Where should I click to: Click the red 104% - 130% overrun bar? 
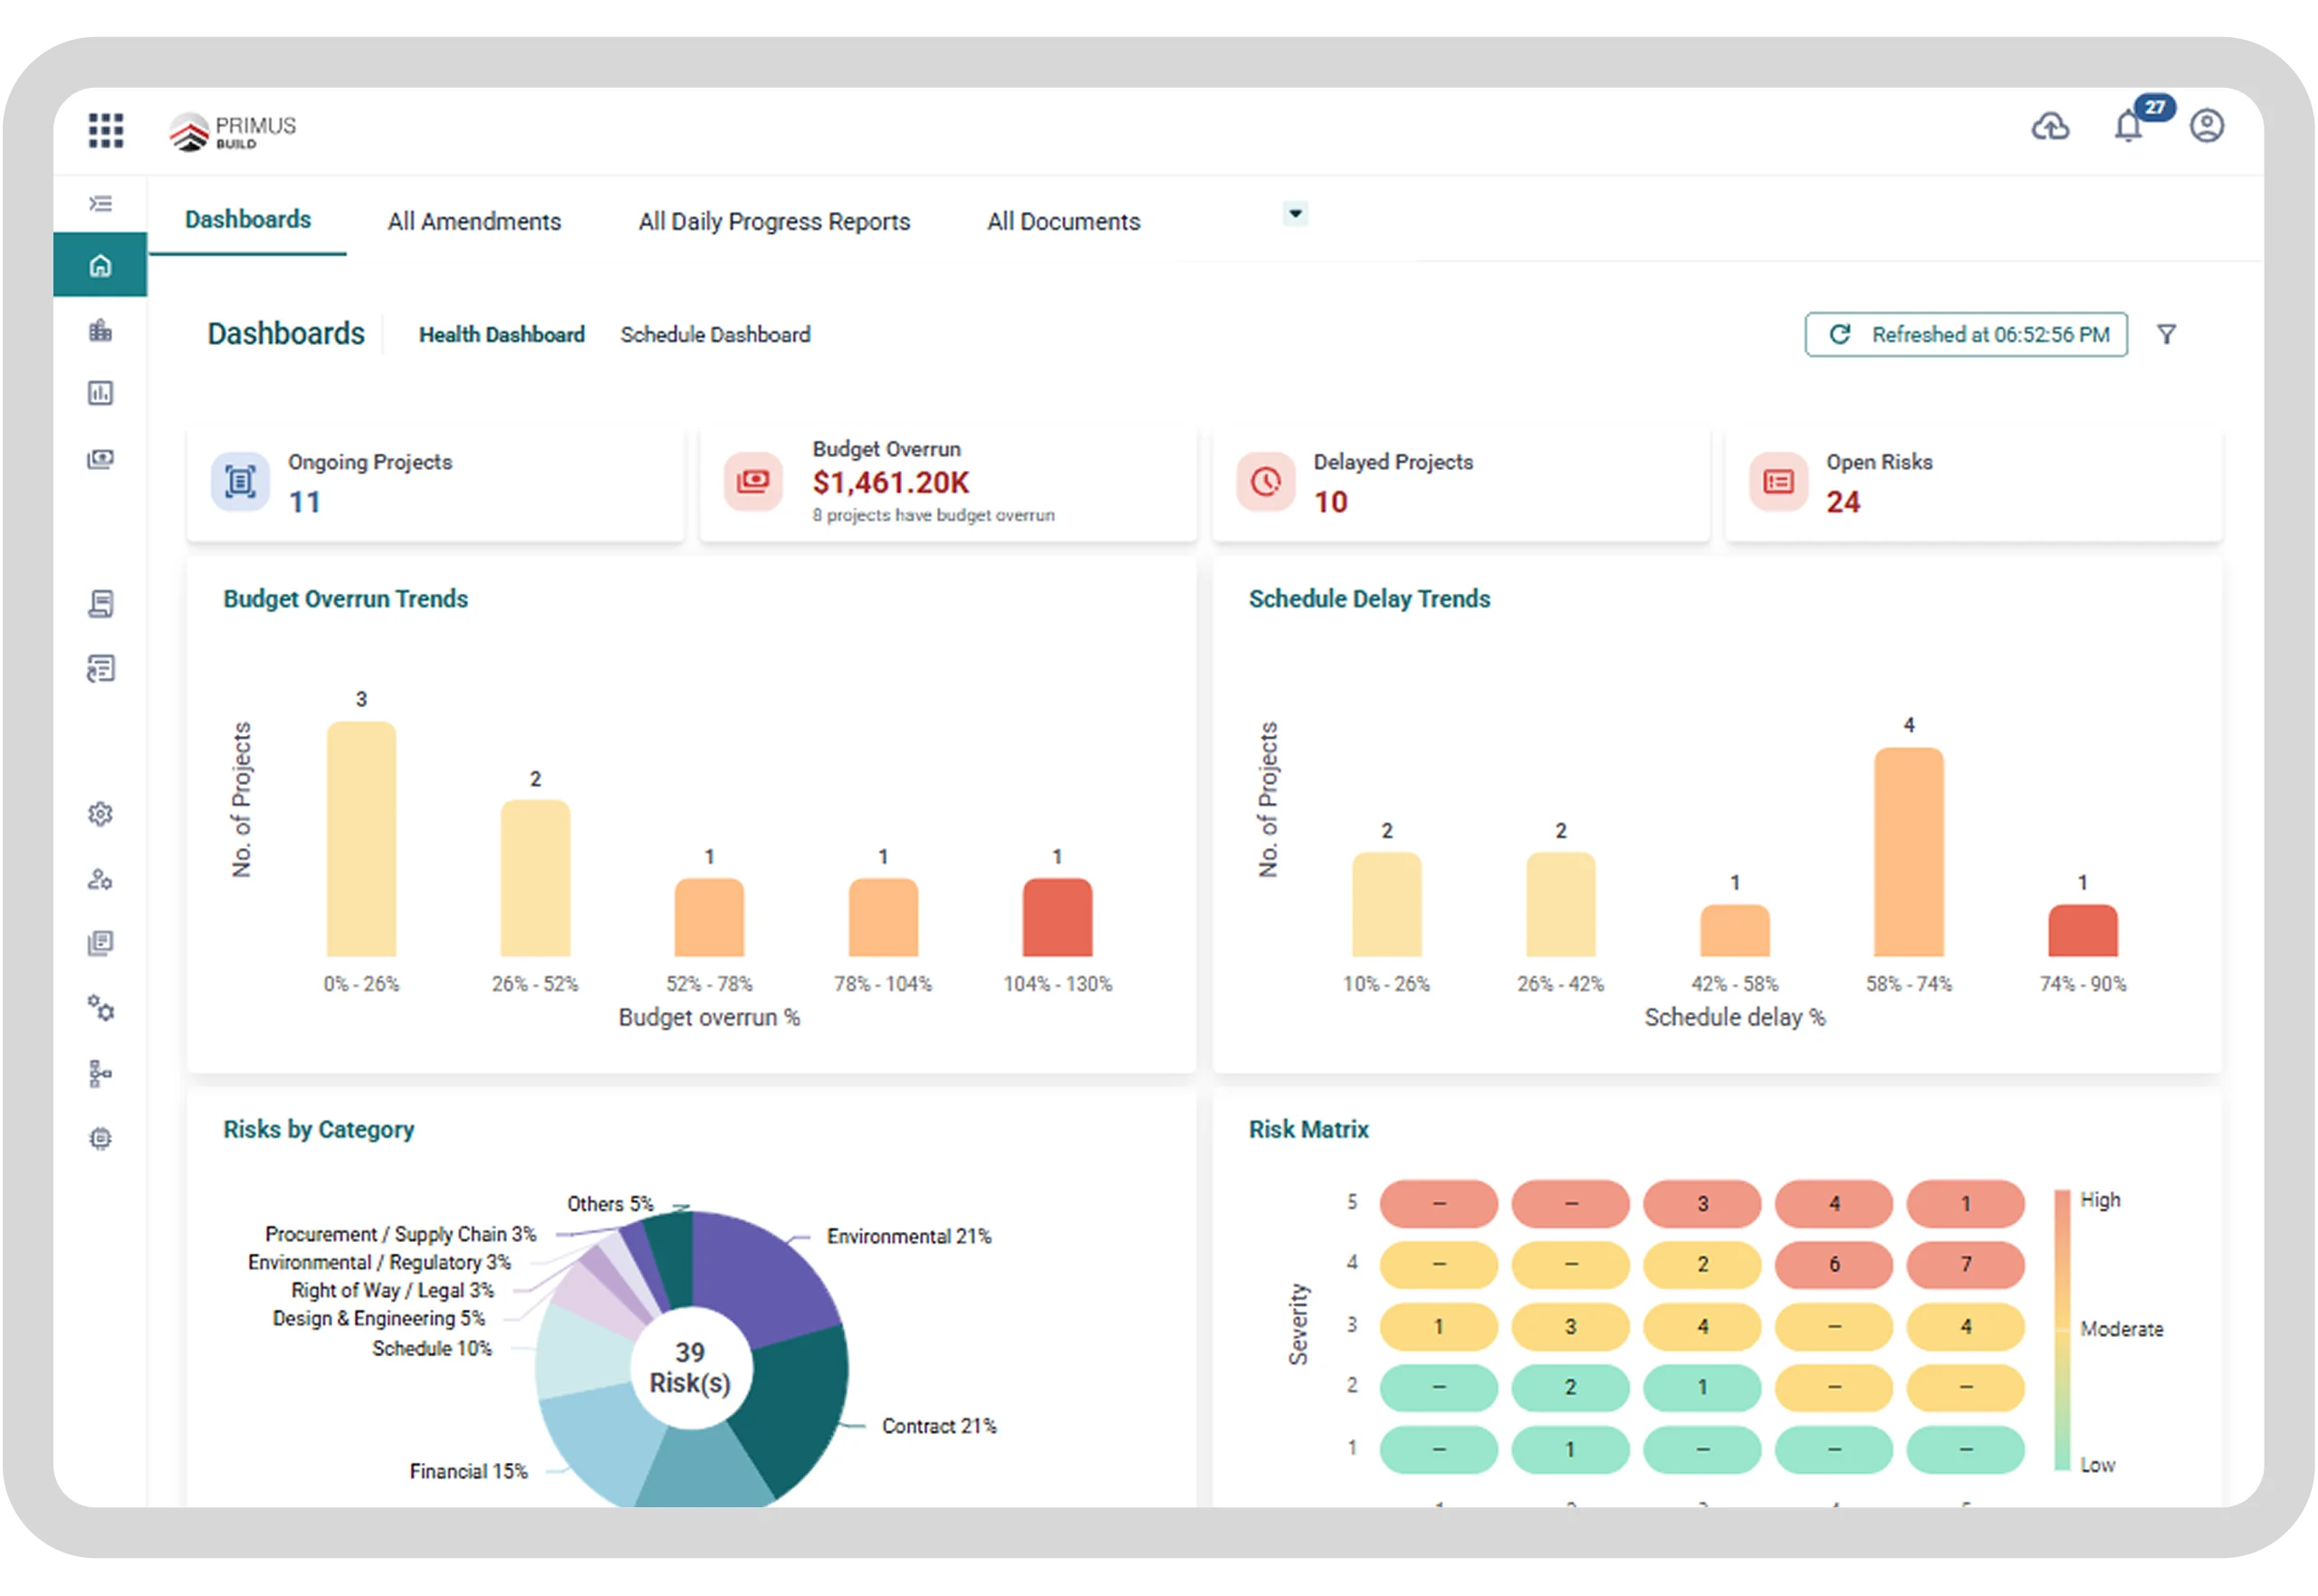click(x=1057, y=918)
